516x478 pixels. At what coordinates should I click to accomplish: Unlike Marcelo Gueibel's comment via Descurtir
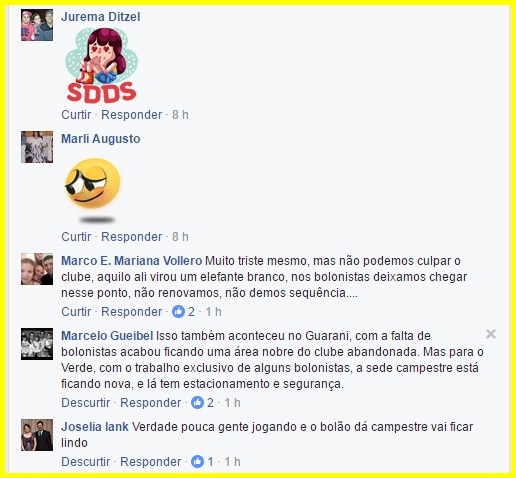86,403
